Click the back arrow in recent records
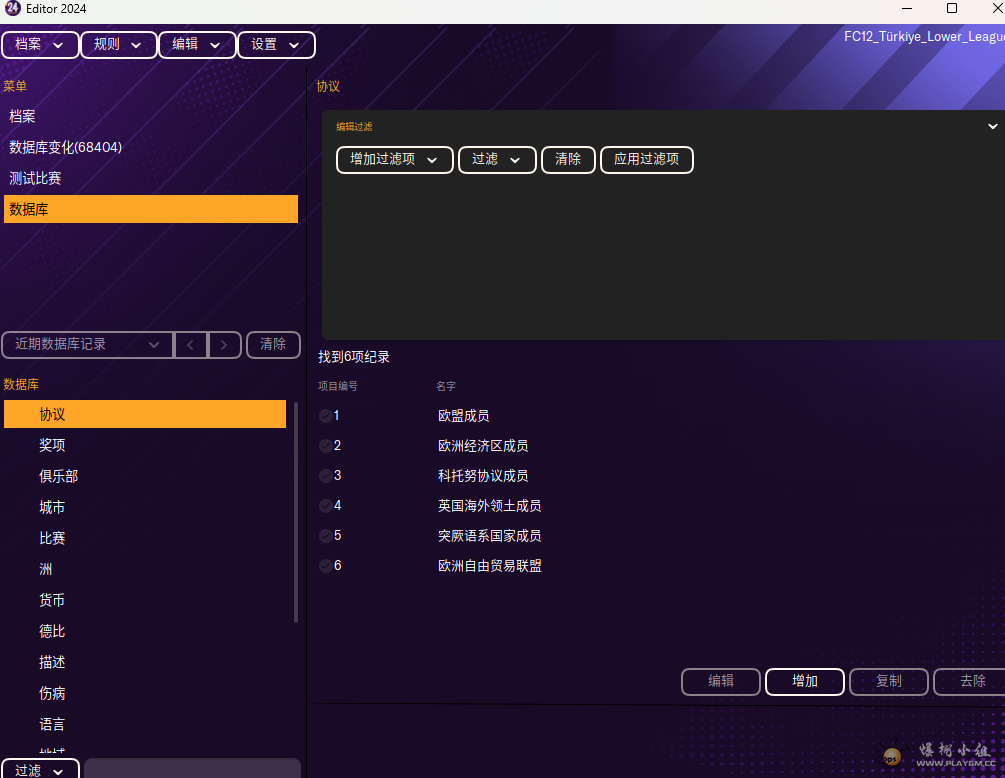 tap(190, 344)
